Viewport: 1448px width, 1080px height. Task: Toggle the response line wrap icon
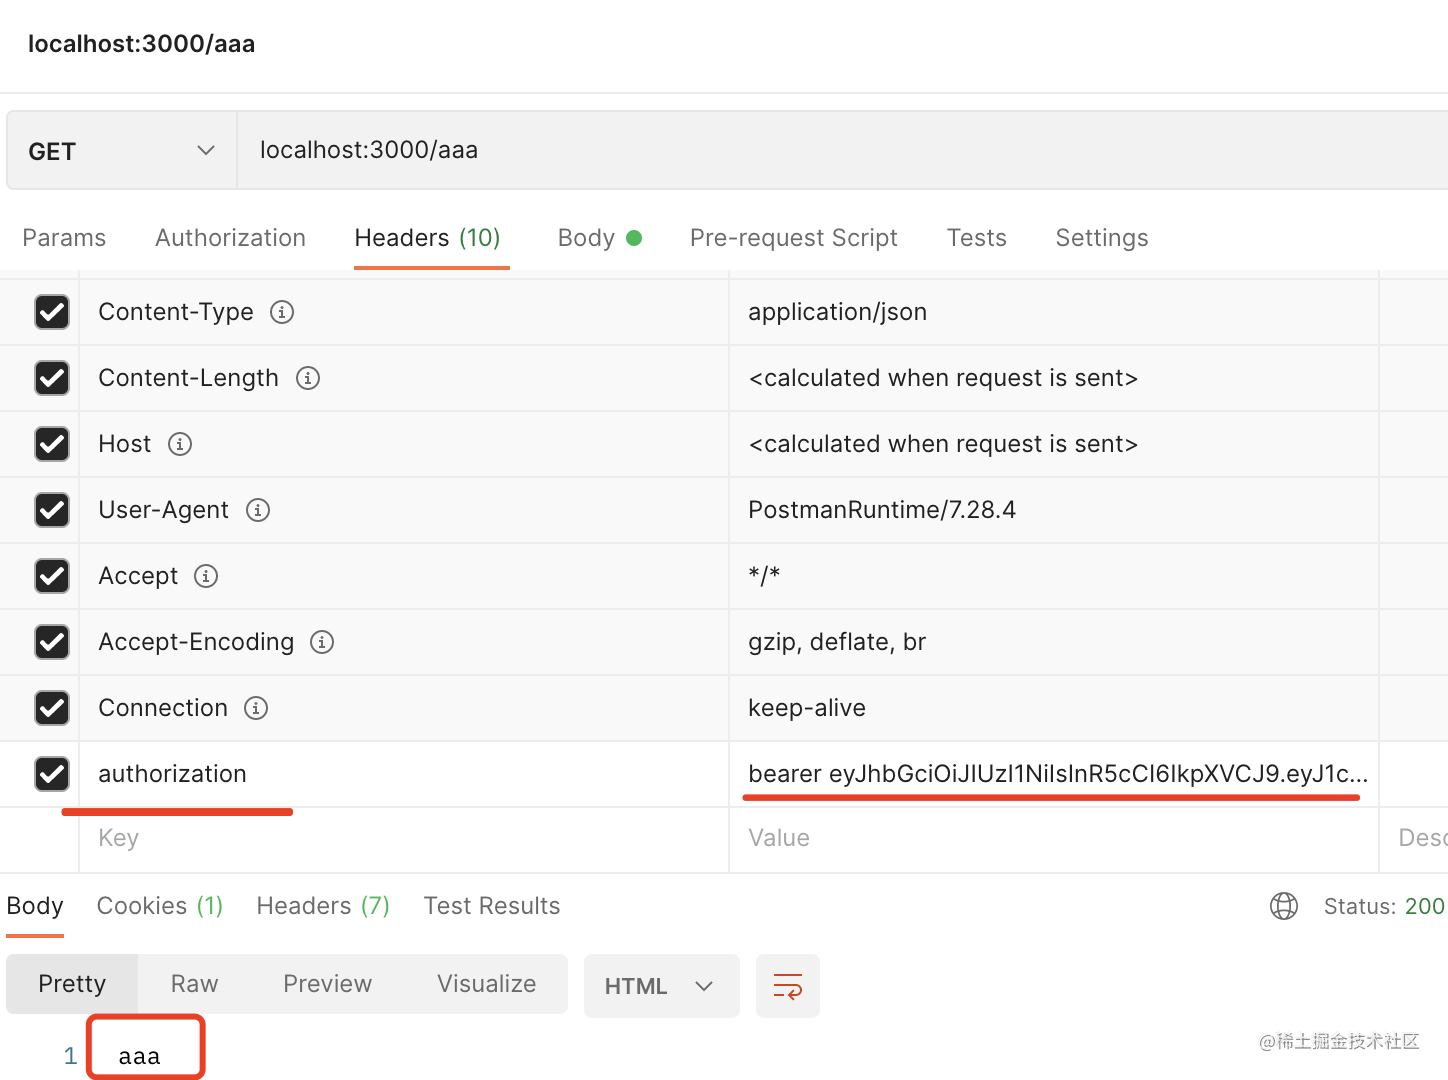[x=787, y=986]
